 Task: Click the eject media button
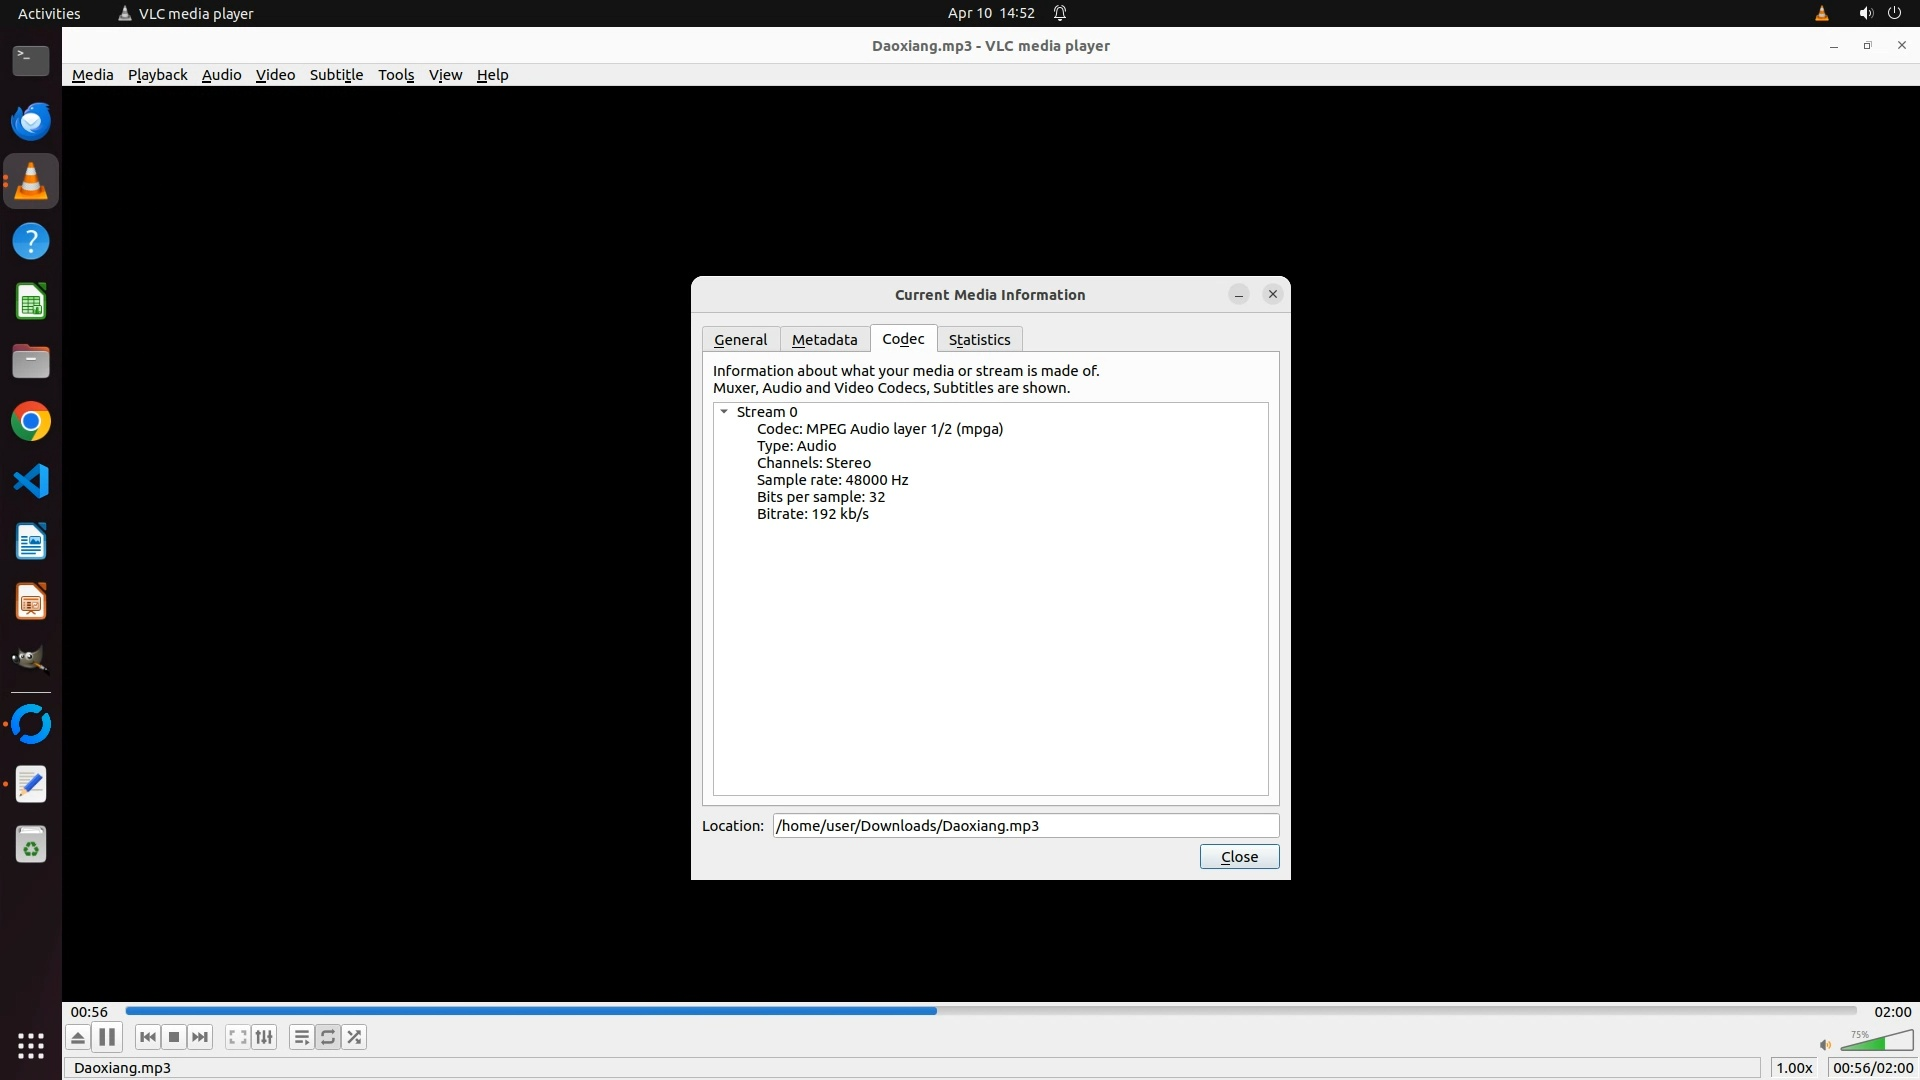coord(78,1037)
